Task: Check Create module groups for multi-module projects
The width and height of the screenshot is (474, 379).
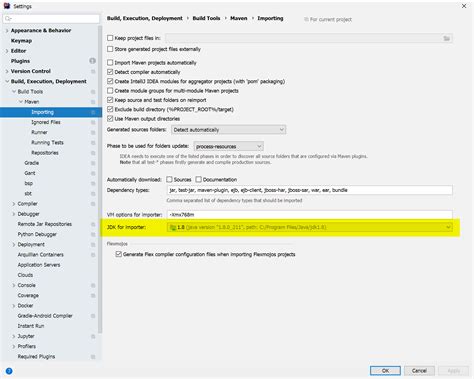Action: 110,90
